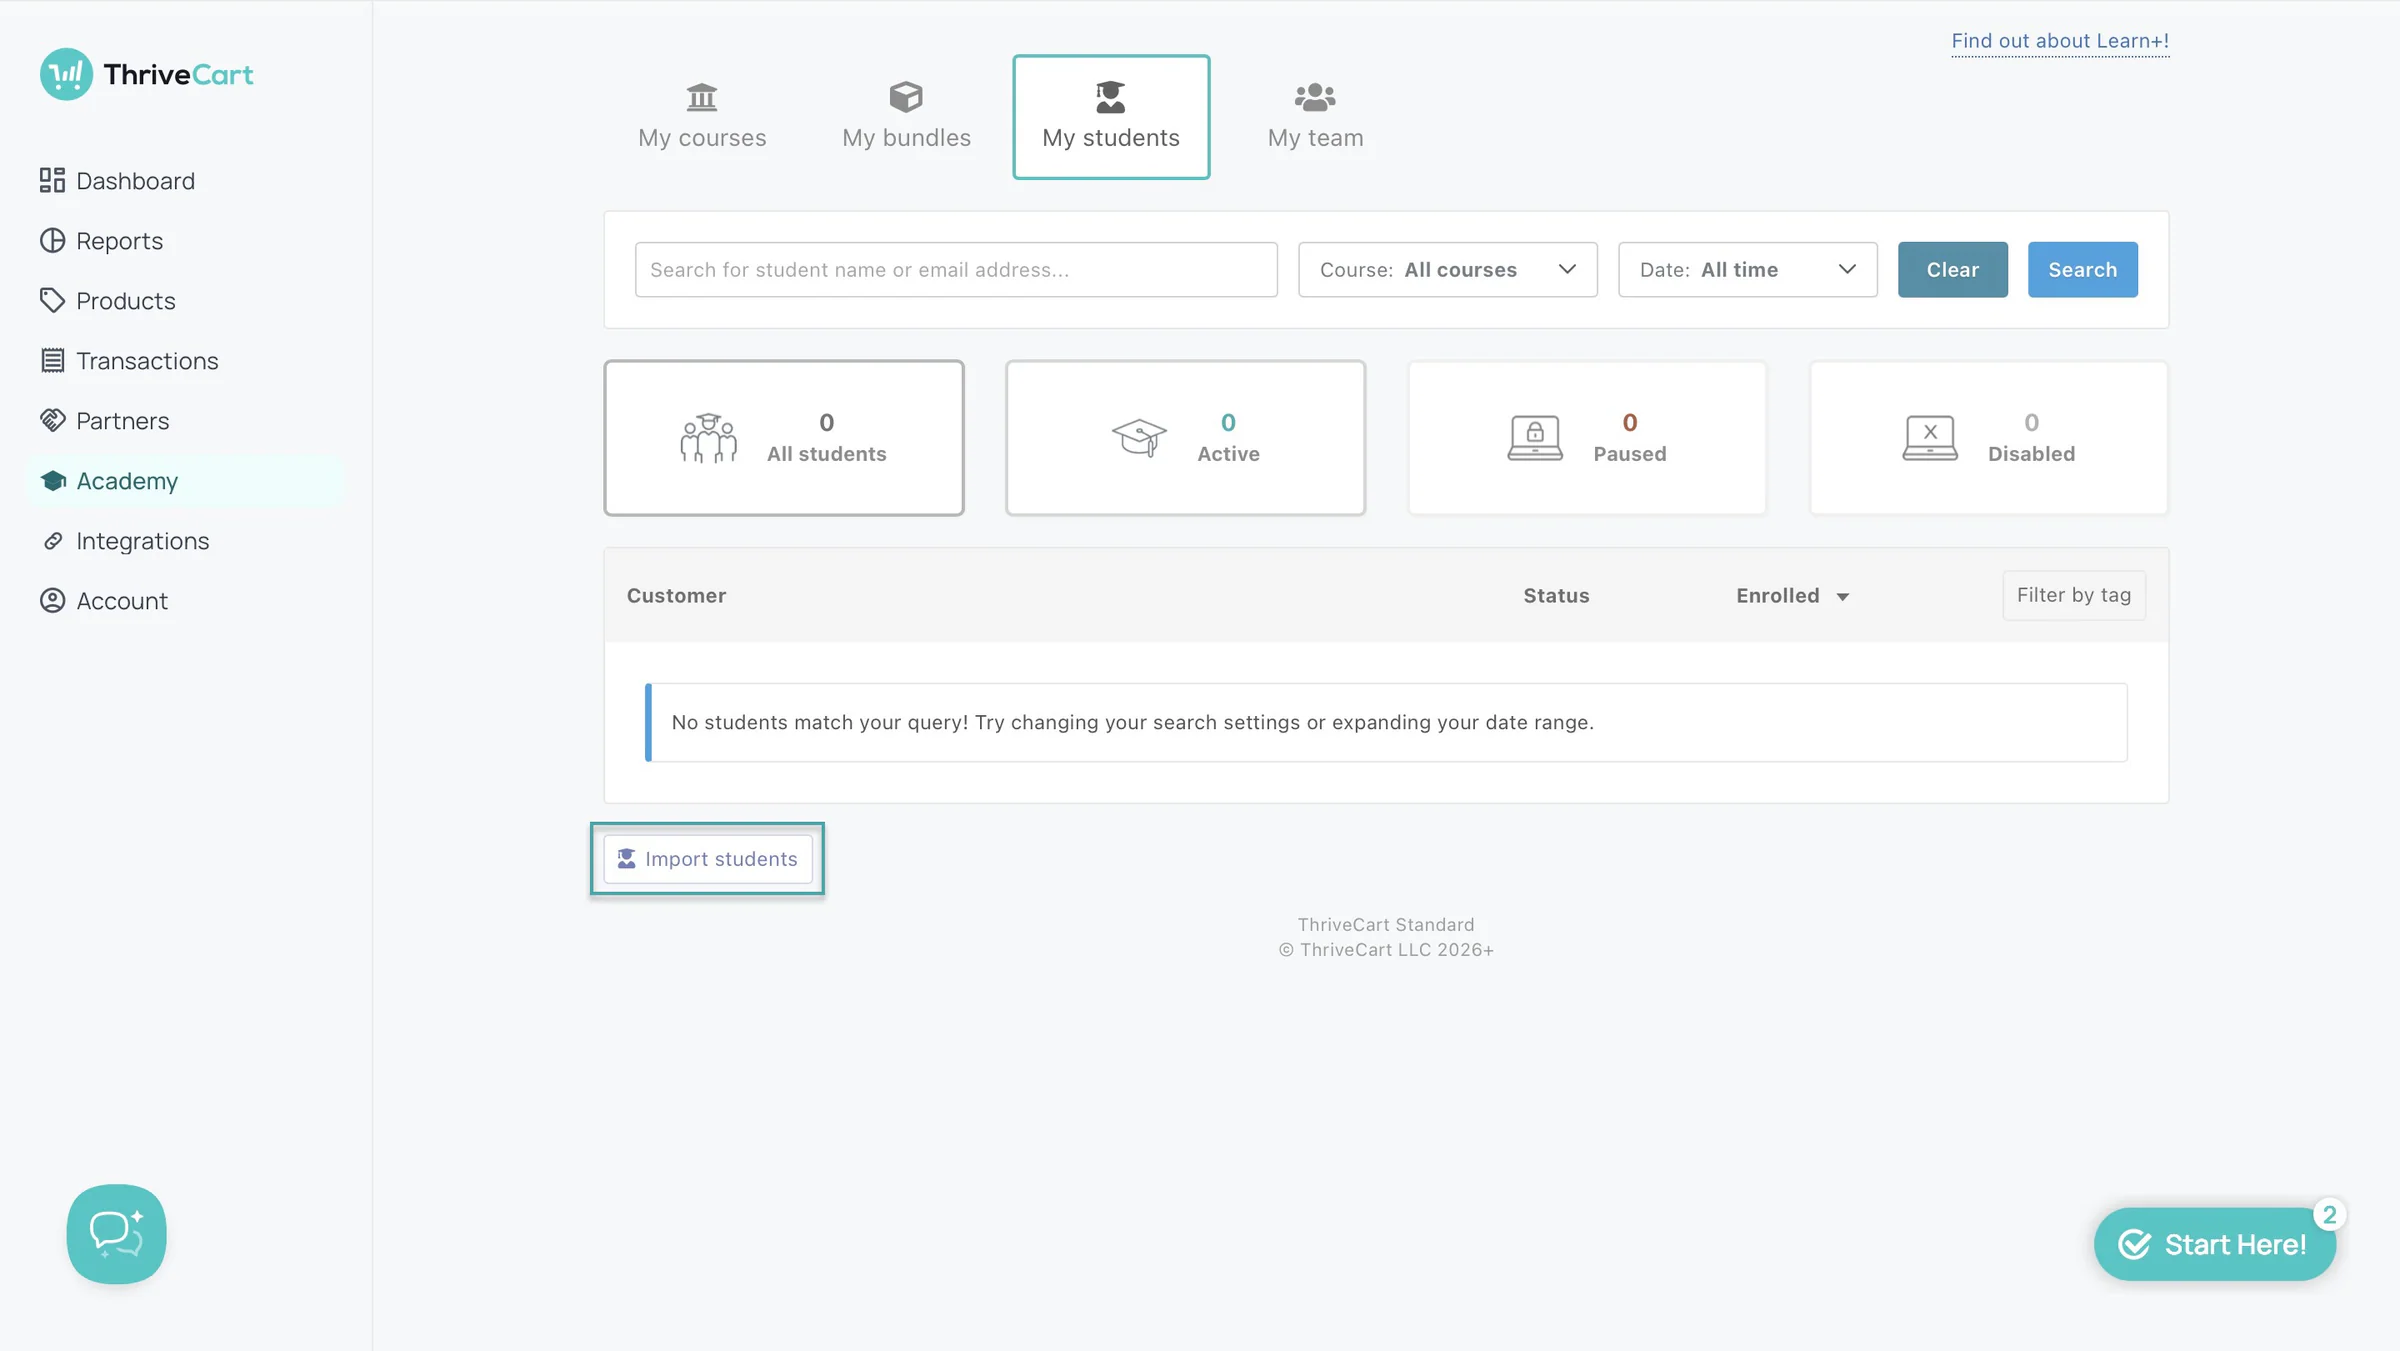Screen dimensions: 2400x1351
Task: Click the ThriveCart Standard footer text
Action: coord(1386,925)
